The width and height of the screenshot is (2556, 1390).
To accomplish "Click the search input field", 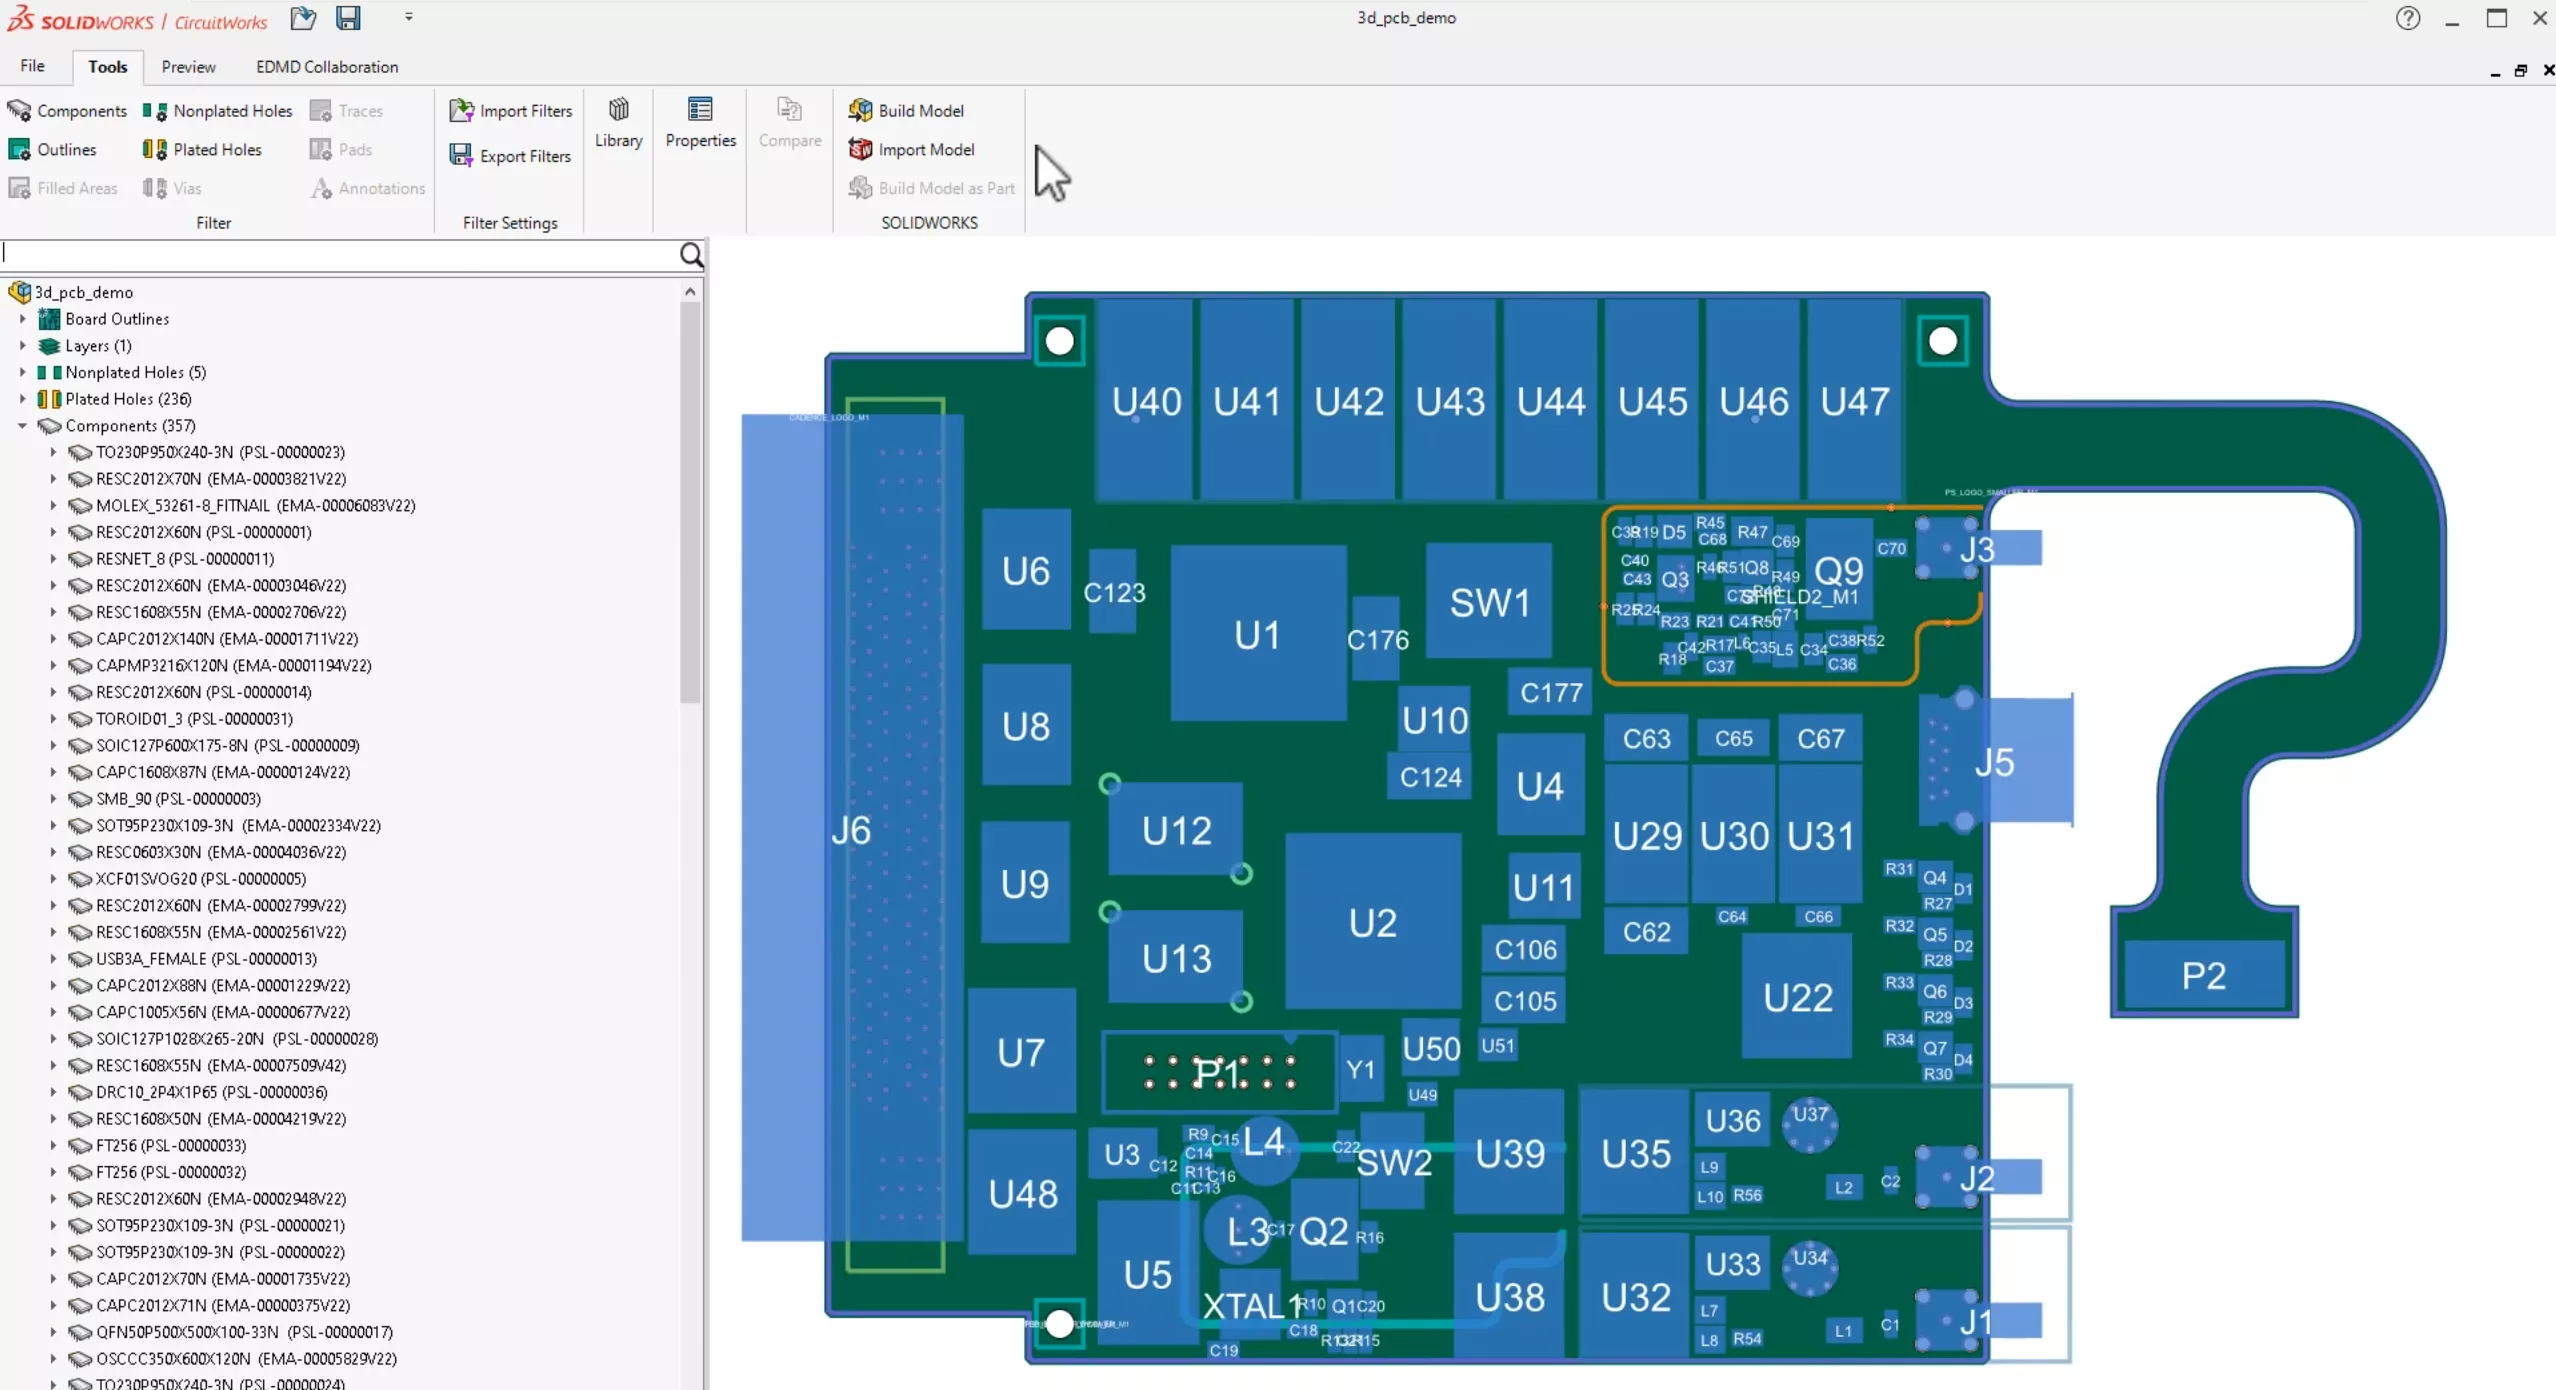I will [x=342, y=253].
